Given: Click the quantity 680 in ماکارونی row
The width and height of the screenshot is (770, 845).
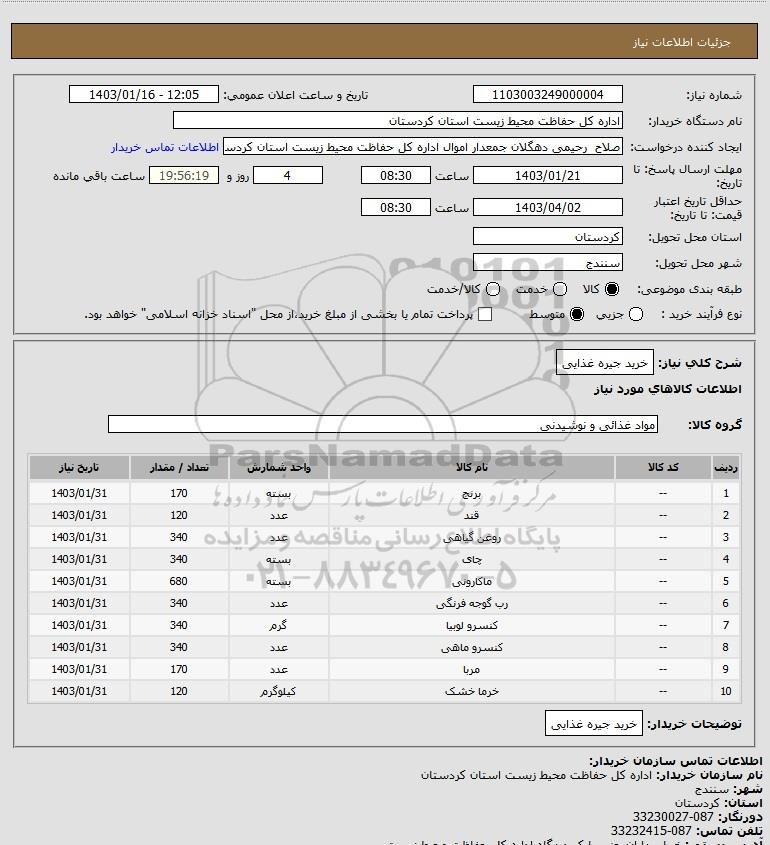Looking at the screenshot, I should coord(179,581).
